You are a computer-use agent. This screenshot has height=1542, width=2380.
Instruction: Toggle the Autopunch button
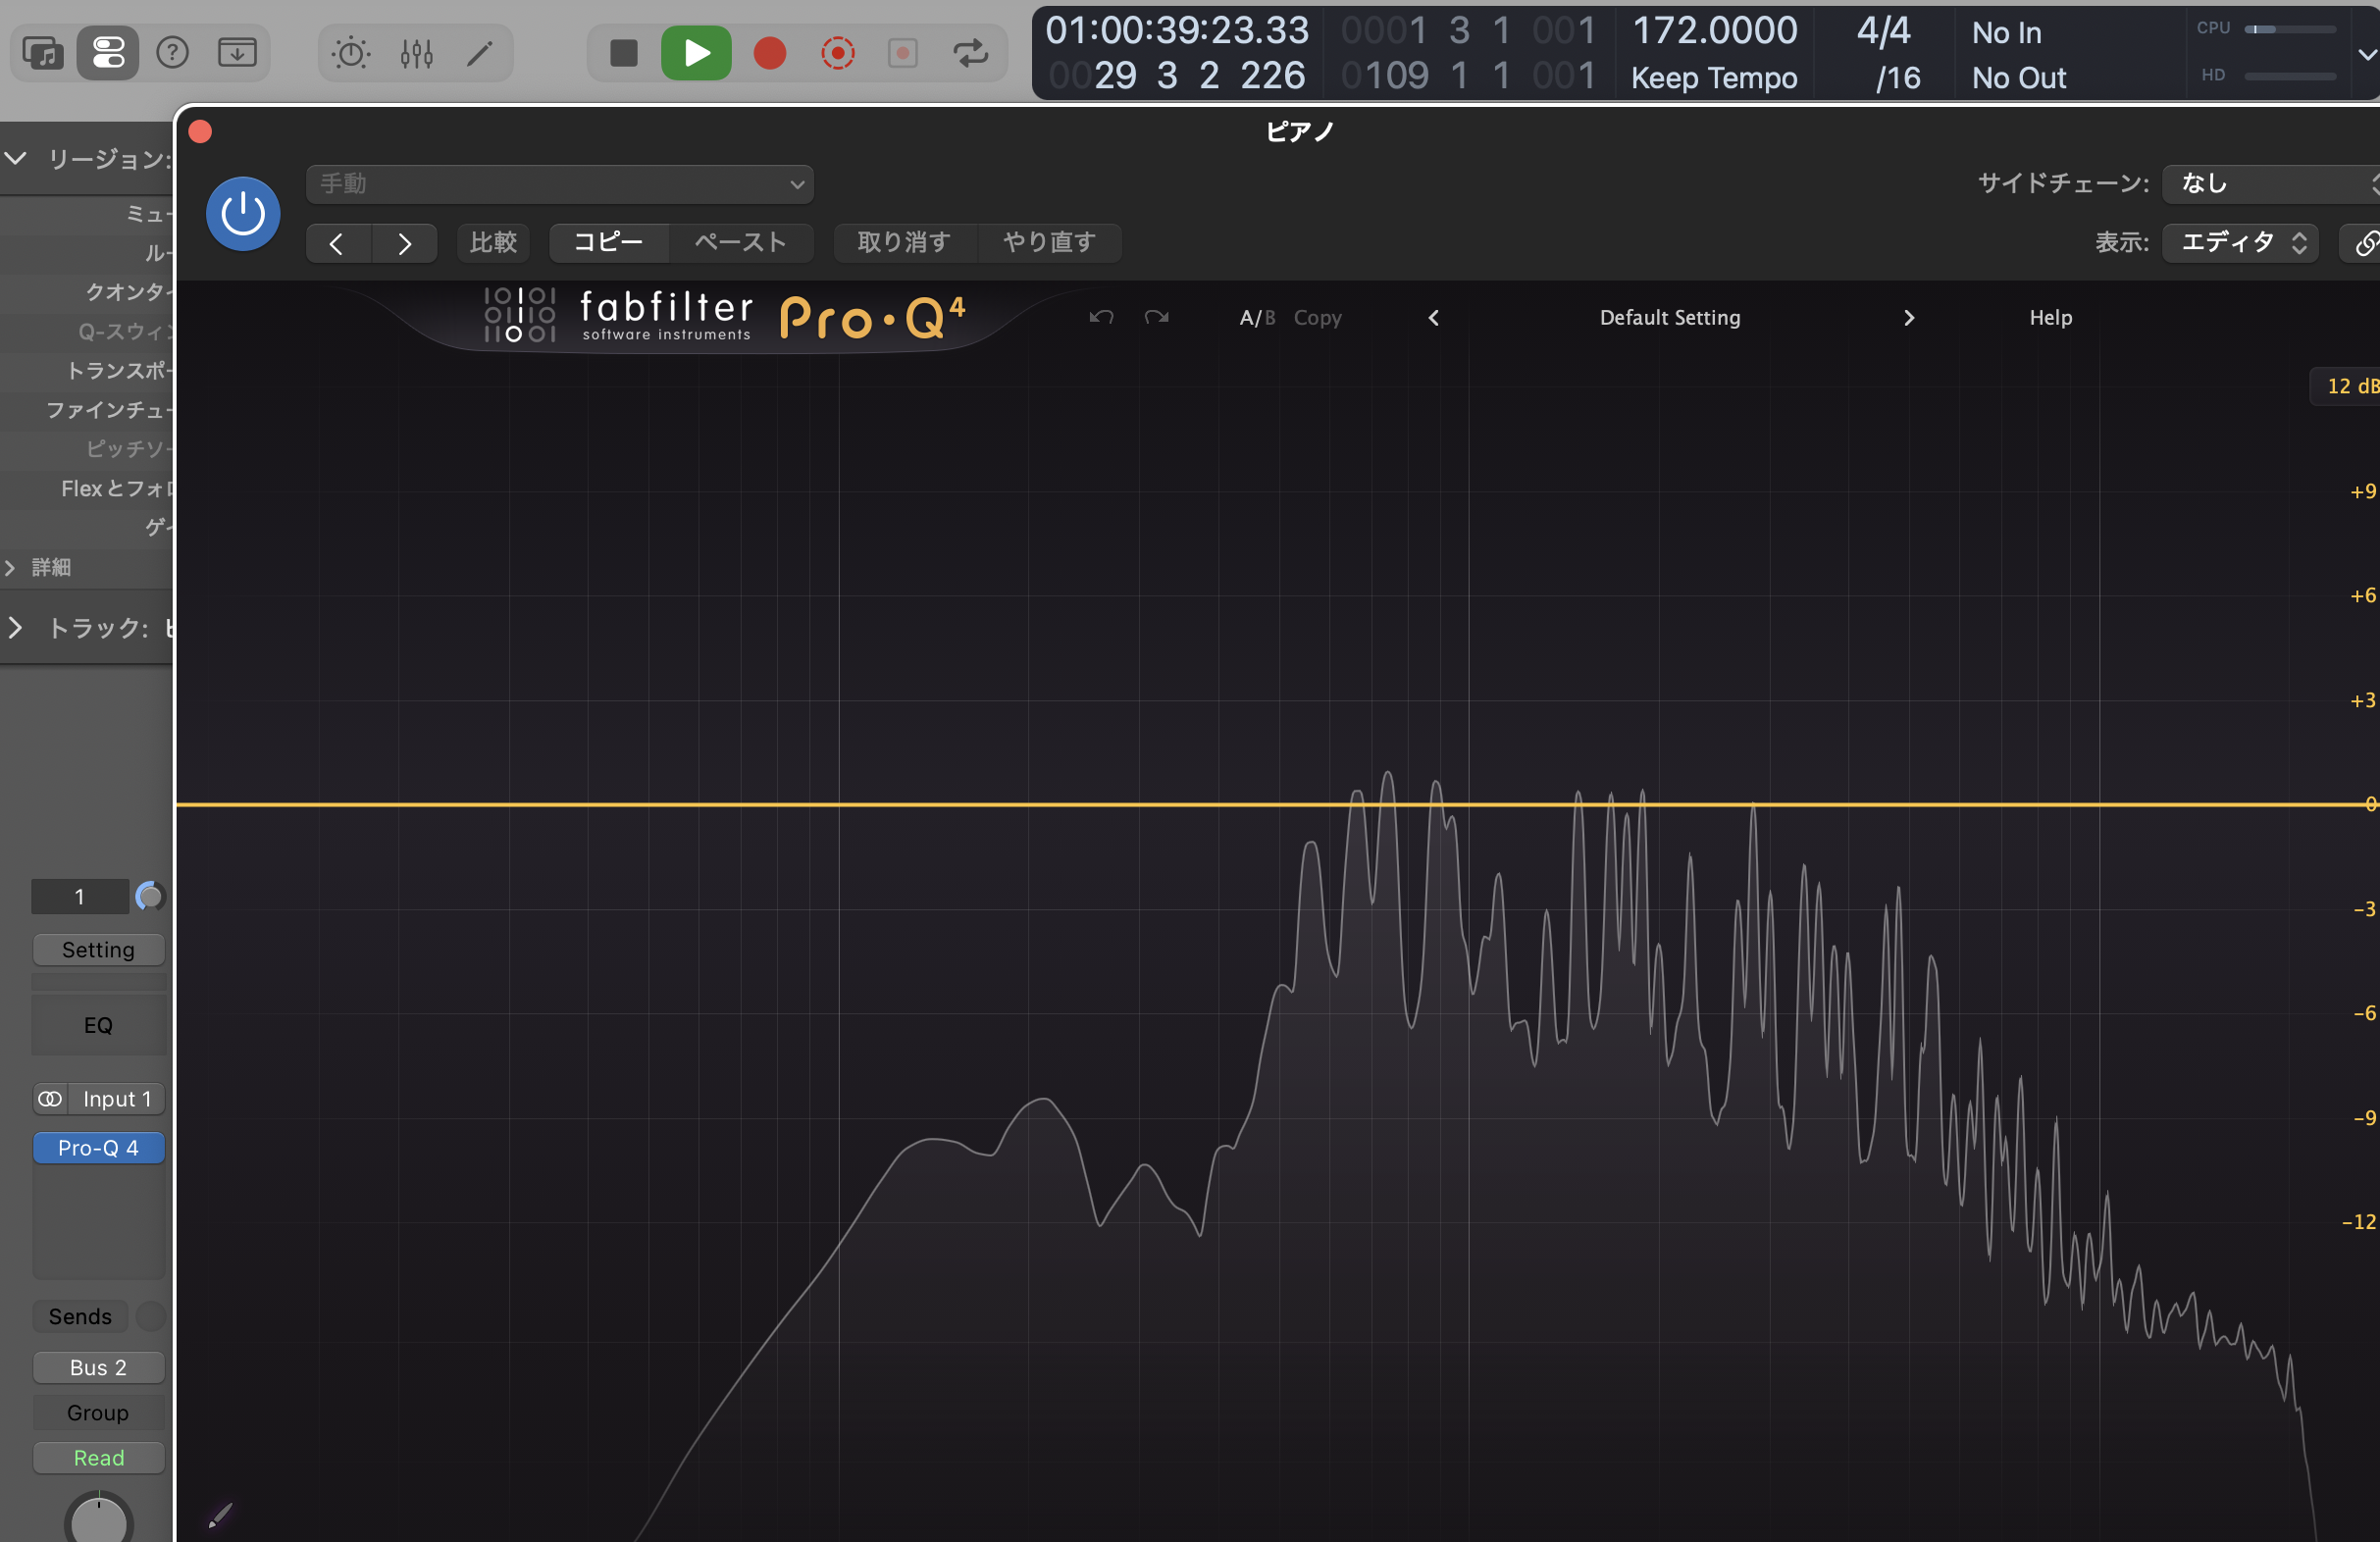click(903, 53)
